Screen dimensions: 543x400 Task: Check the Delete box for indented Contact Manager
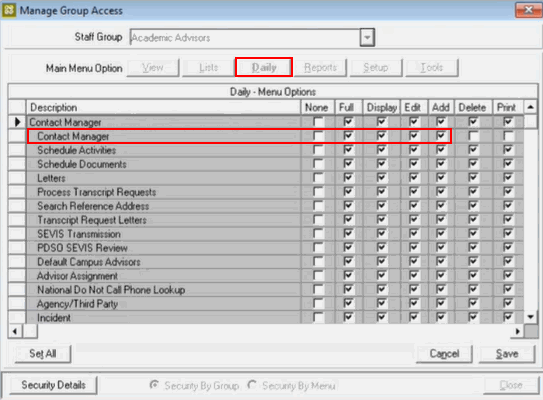(x=473, y=136)
